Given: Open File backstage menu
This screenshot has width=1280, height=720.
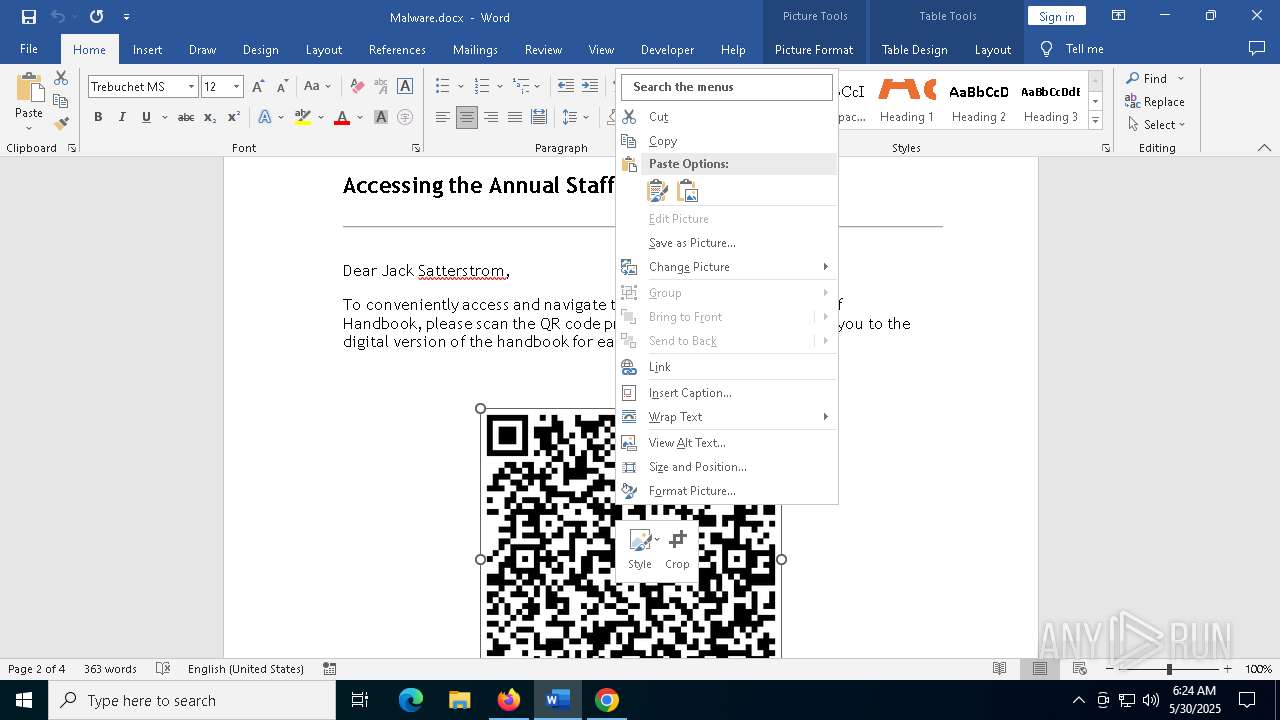Looking at the screenshot, I should (29, 49).
